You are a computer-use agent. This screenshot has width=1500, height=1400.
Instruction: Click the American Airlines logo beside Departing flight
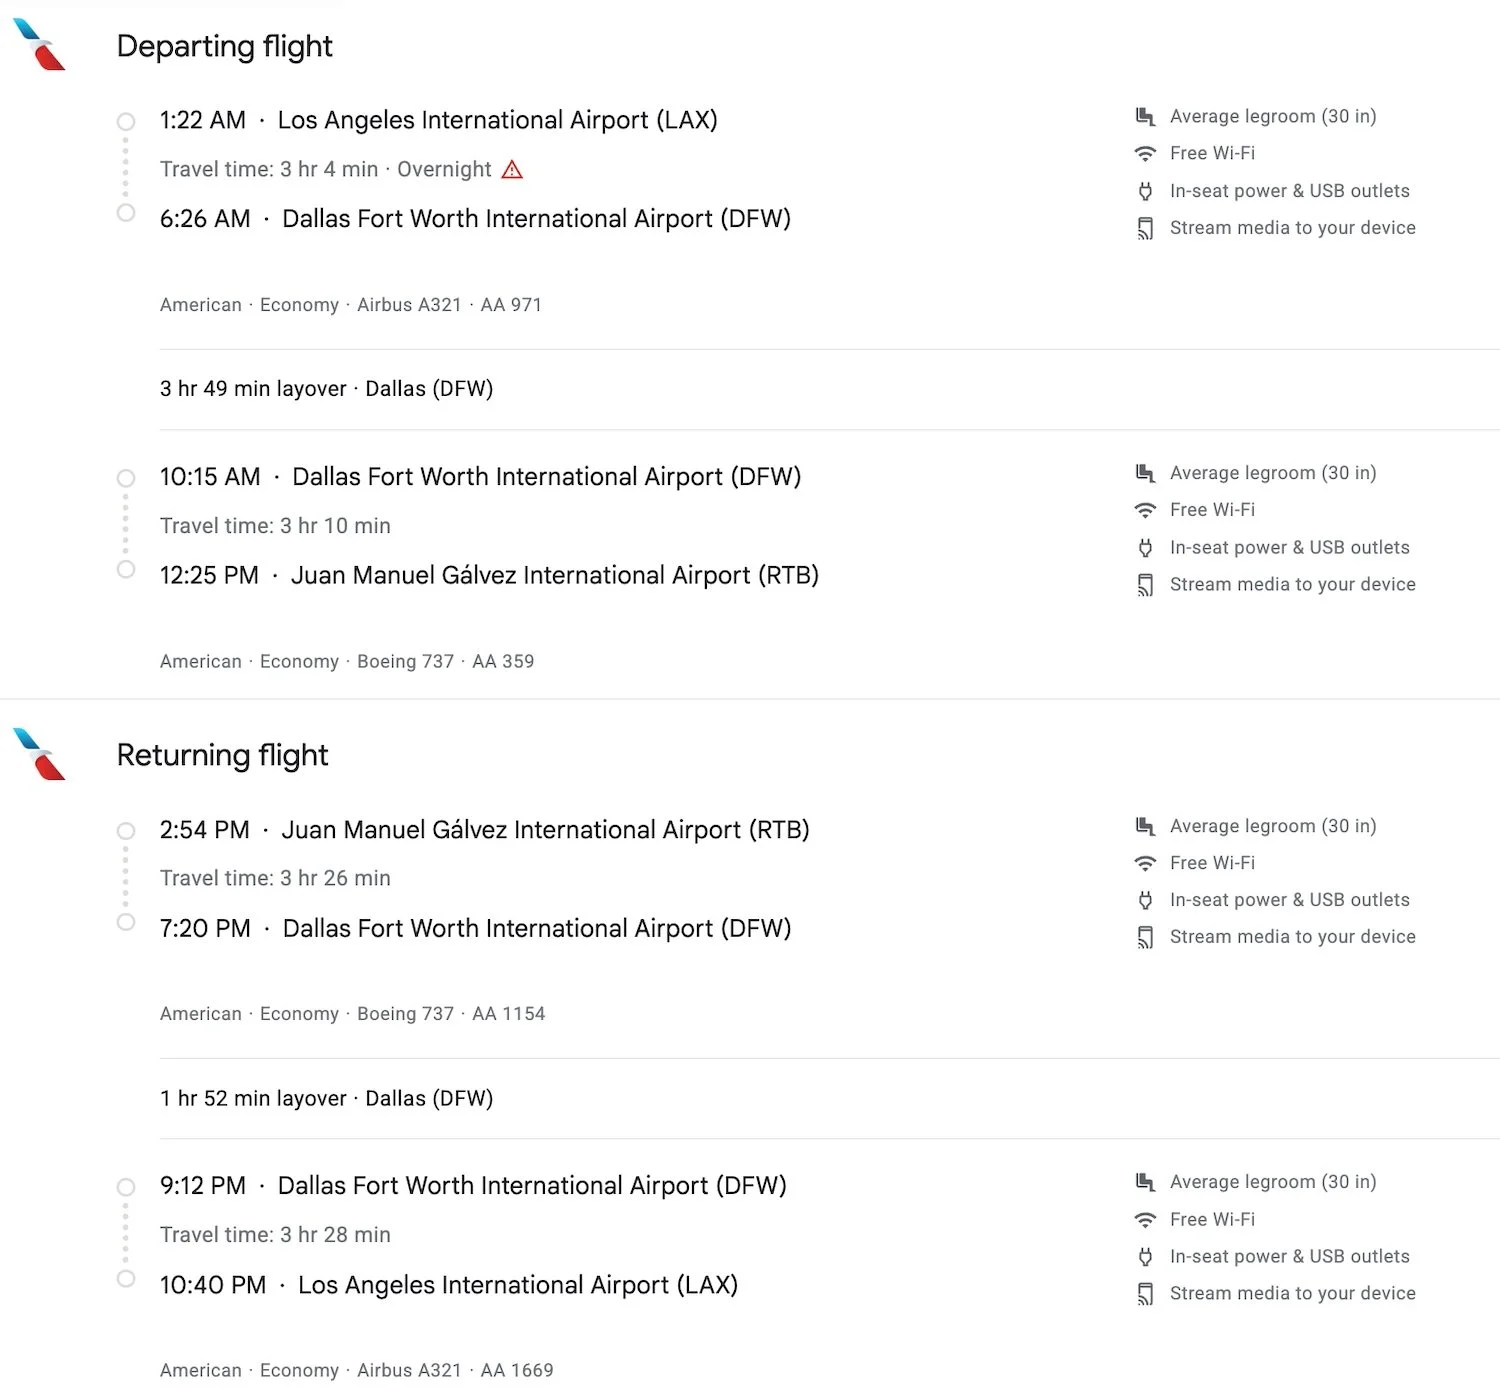39,45
